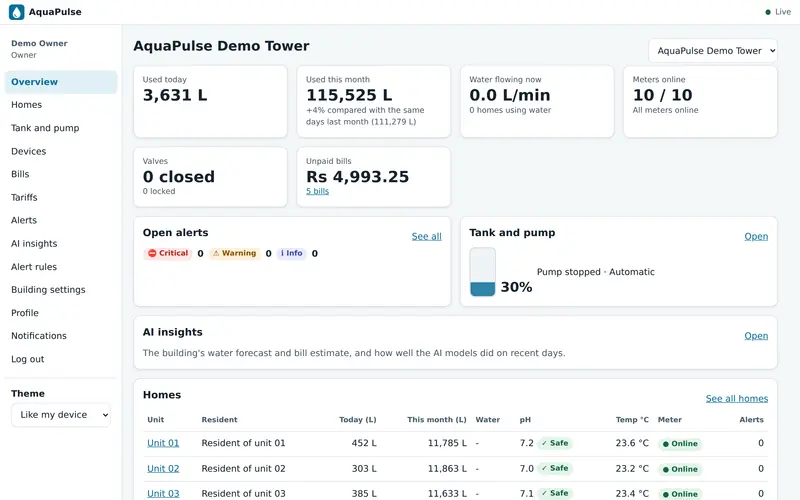Log out from the sidebar

(28, 359)
